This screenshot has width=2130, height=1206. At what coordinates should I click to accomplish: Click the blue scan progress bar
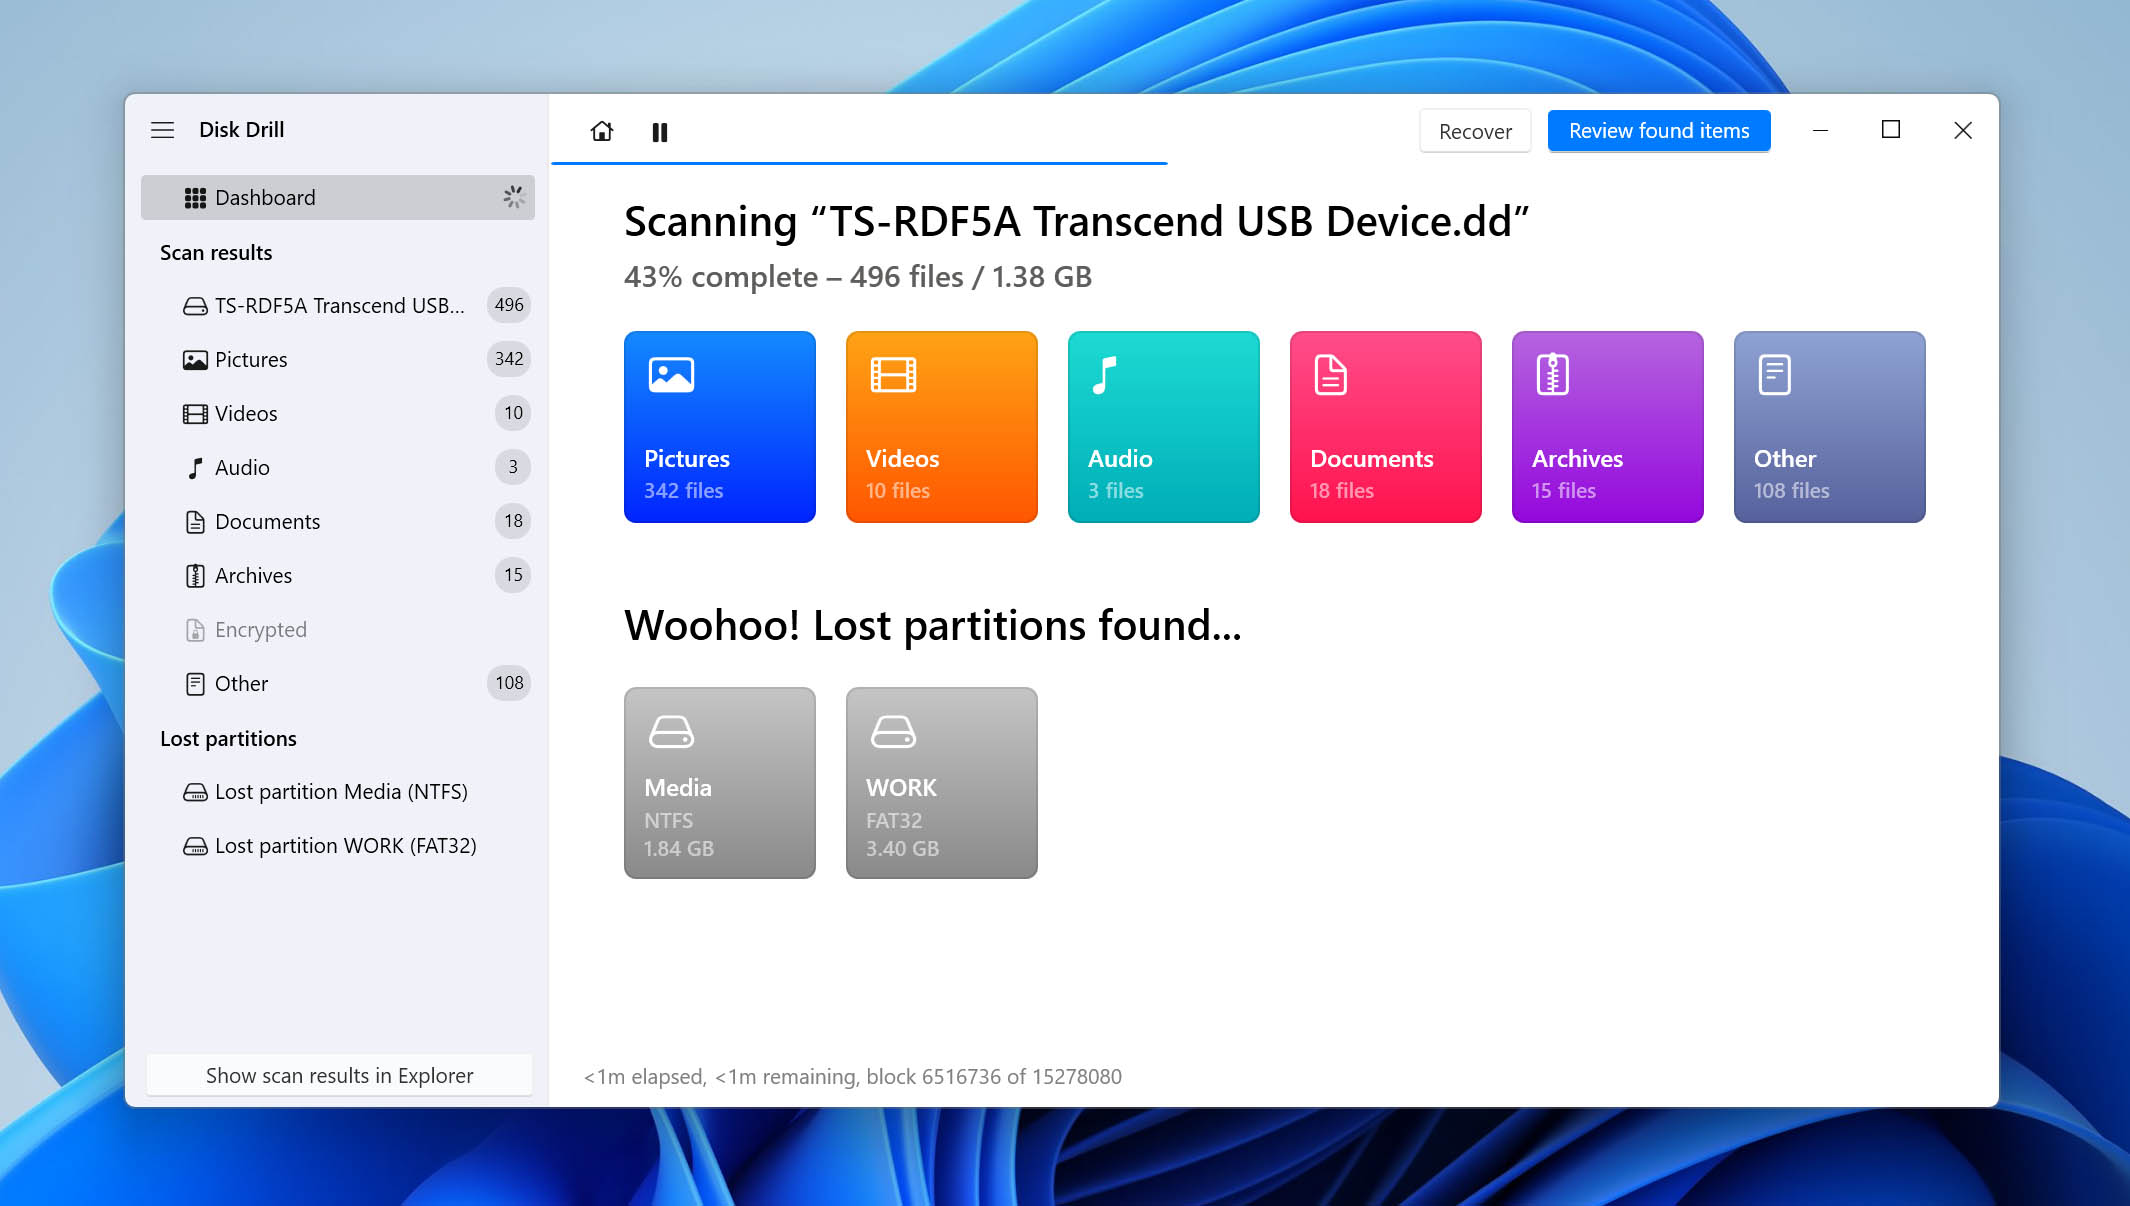[859, 163]
